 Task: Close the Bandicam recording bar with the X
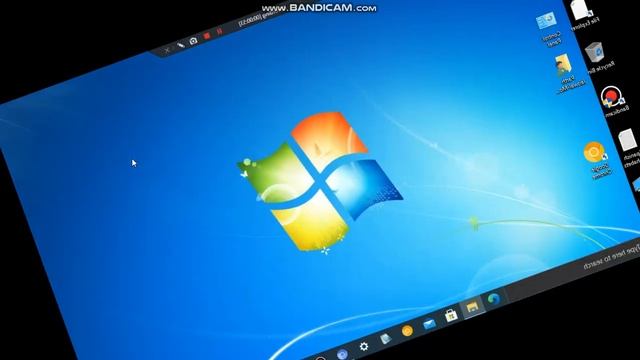[x=167, y=51]
